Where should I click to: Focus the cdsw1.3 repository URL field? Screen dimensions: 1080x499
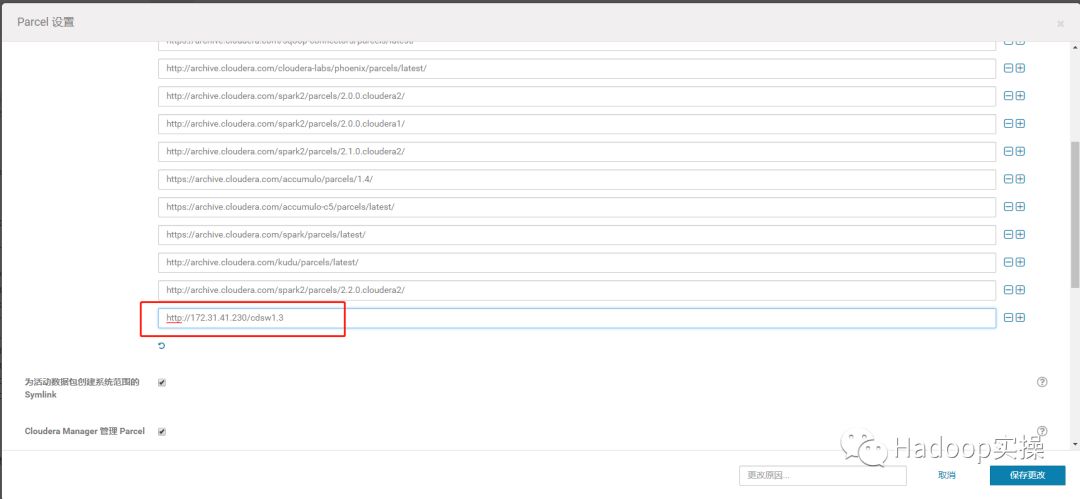point(577,318)
